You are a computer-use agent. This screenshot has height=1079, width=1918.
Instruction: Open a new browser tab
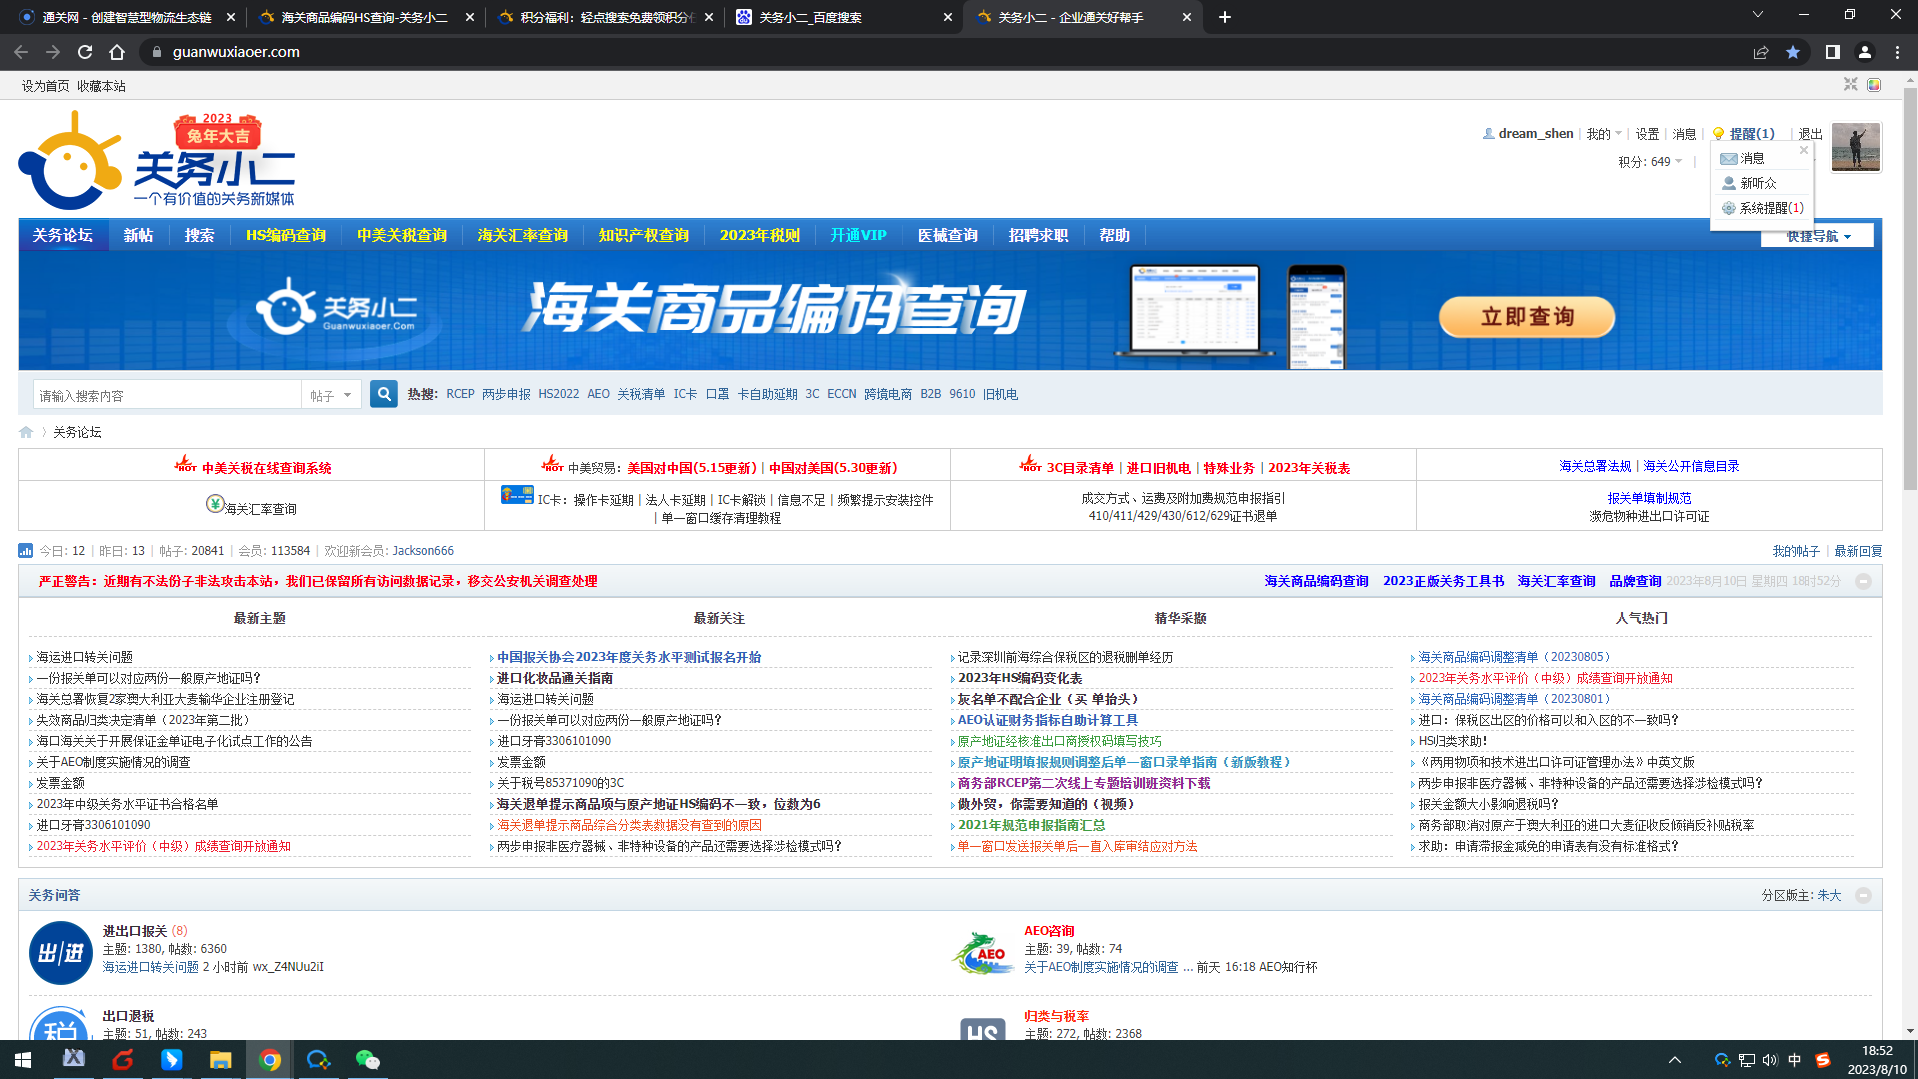pyautogui.click(x=1225, y=17)
